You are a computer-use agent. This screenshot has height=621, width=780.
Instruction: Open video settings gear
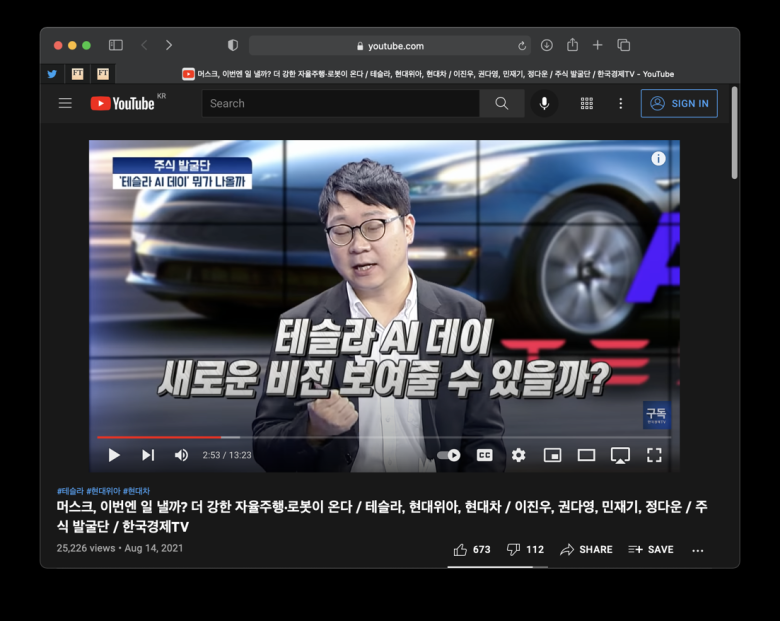[518, 455]
